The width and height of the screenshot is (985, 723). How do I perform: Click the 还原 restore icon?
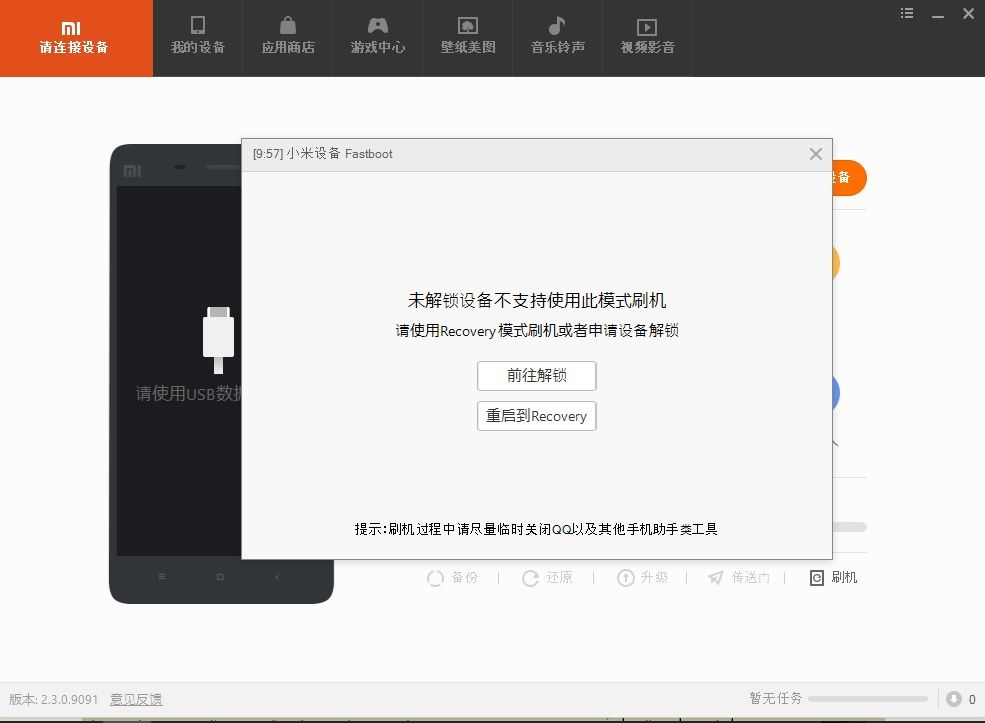pyautogui.click(x=530, y=578)
